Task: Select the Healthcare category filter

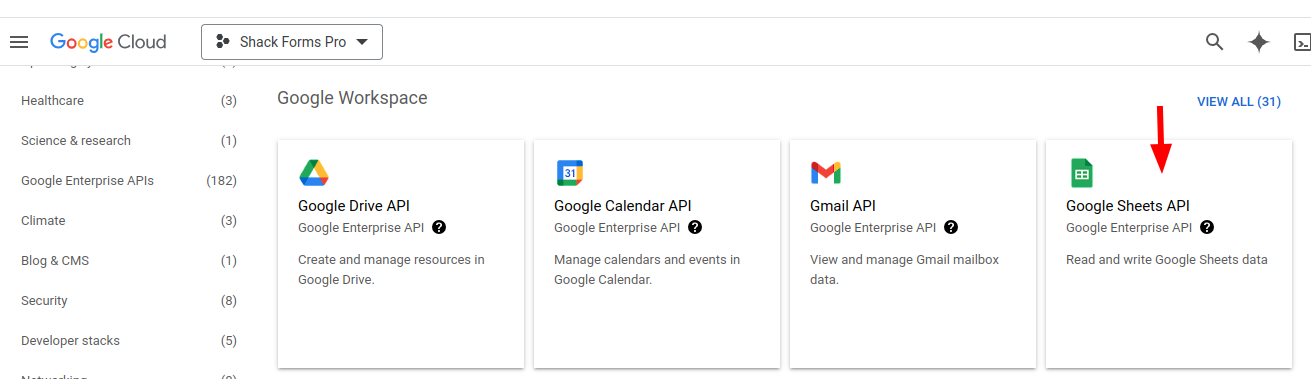Action: point(129,101)
